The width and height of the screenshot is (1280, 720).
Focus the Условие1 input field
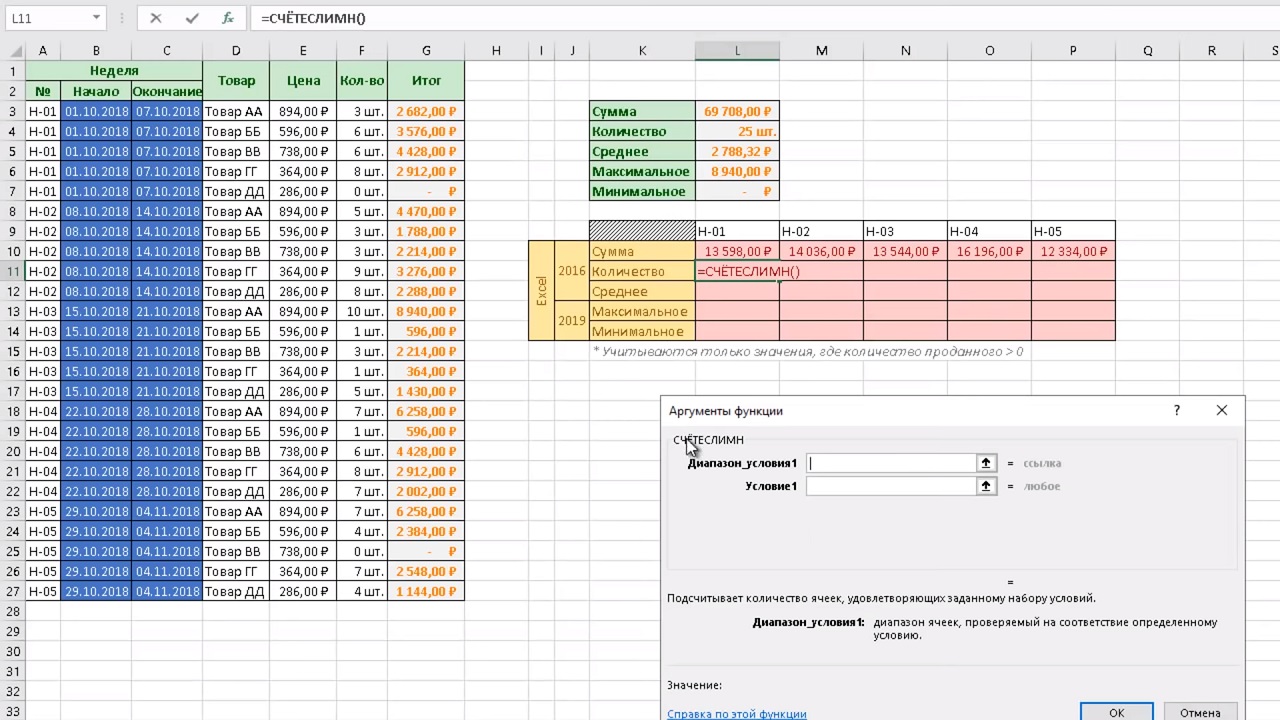click(890, 486)
